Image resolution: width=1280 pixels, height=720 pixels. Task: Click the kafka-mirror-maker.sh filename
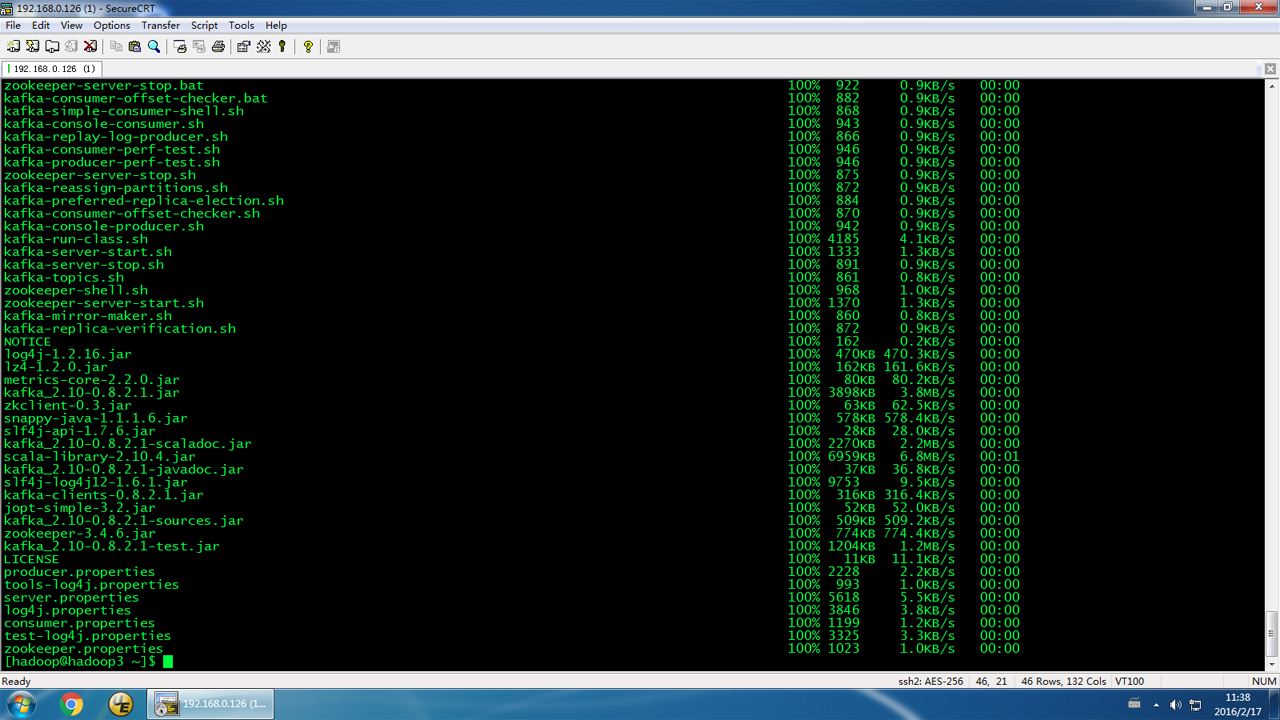(88, 316)
